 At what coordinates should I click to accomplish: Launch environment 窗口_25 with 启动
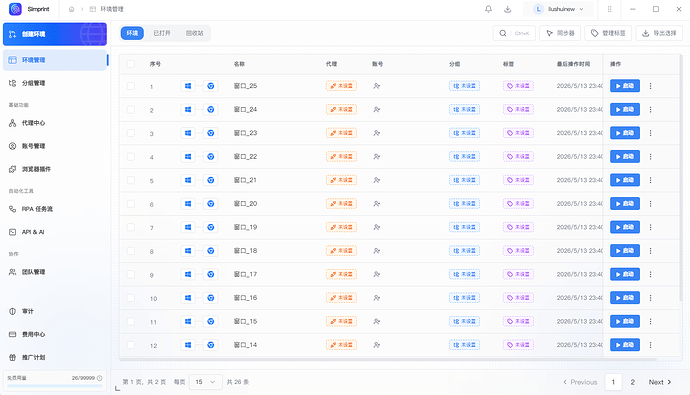[625, 86]
